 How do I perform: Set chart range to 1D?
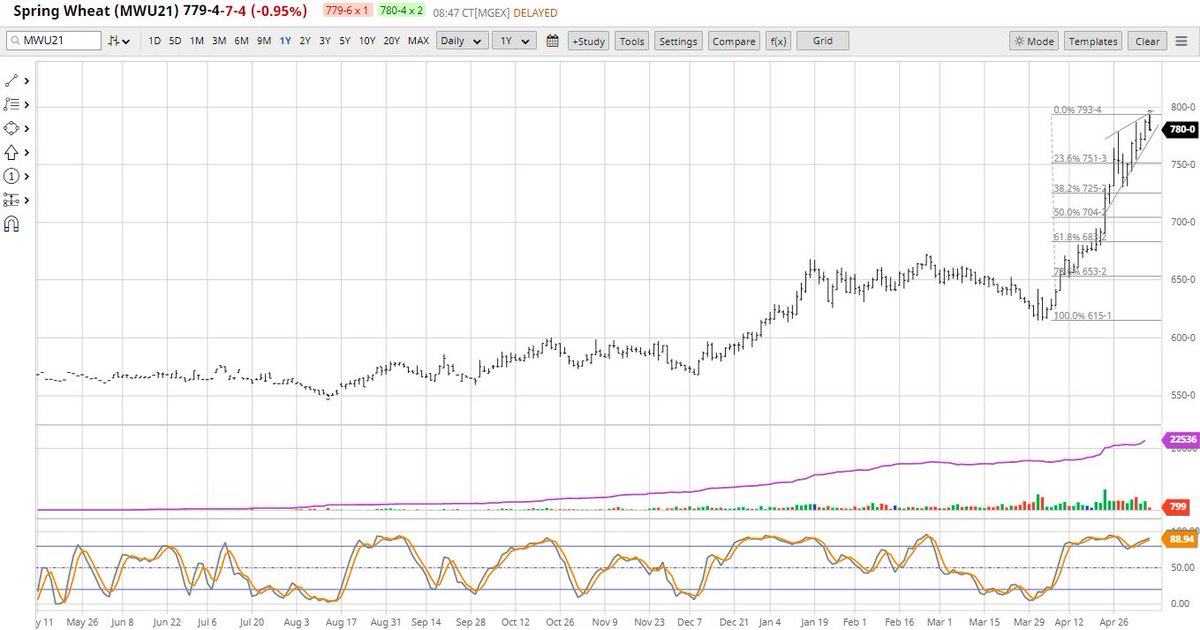(155, 41)
